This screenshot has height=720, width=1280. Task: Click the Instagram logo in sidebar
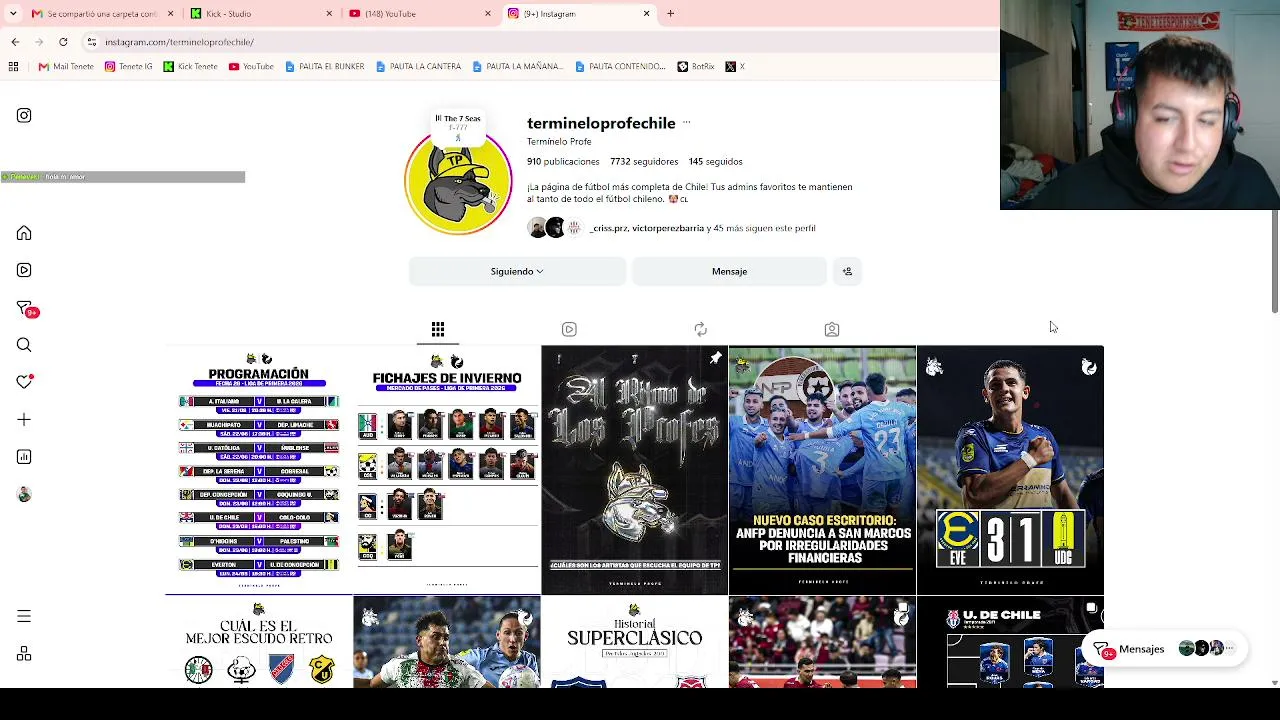(24, 116)
